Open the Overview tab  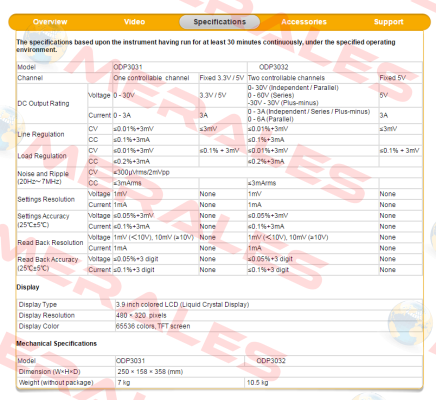50,22
